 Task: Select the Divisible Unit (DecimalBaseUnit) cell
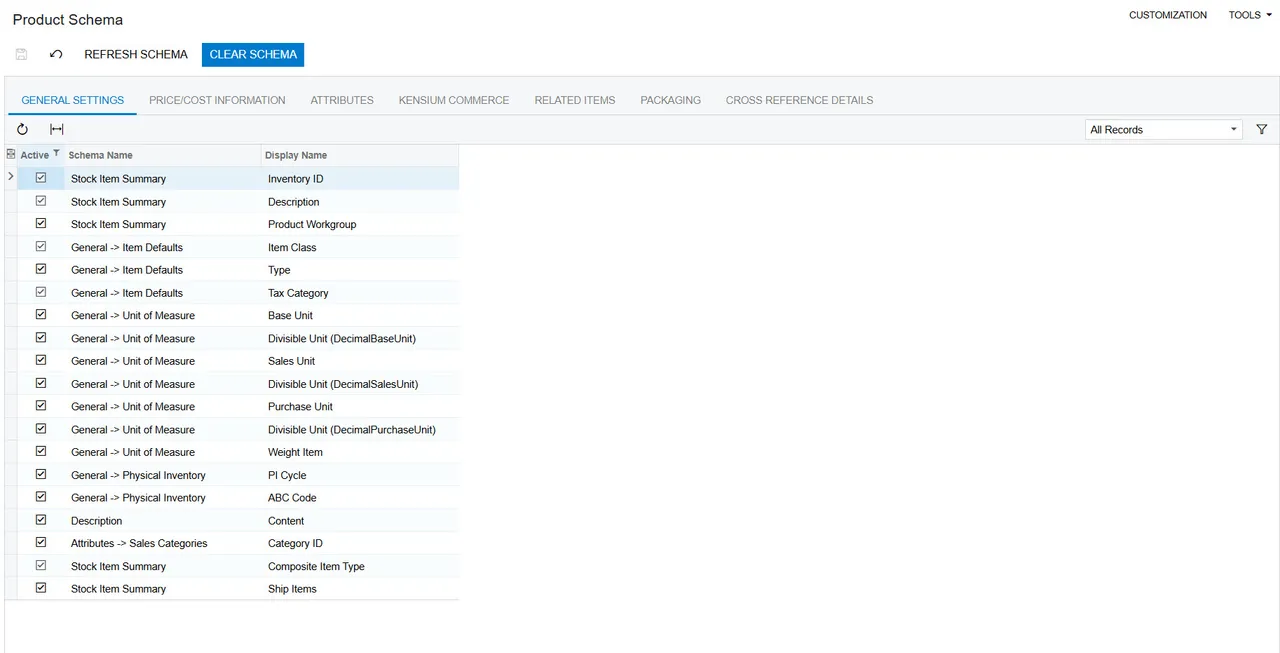[x=360, y=338]
